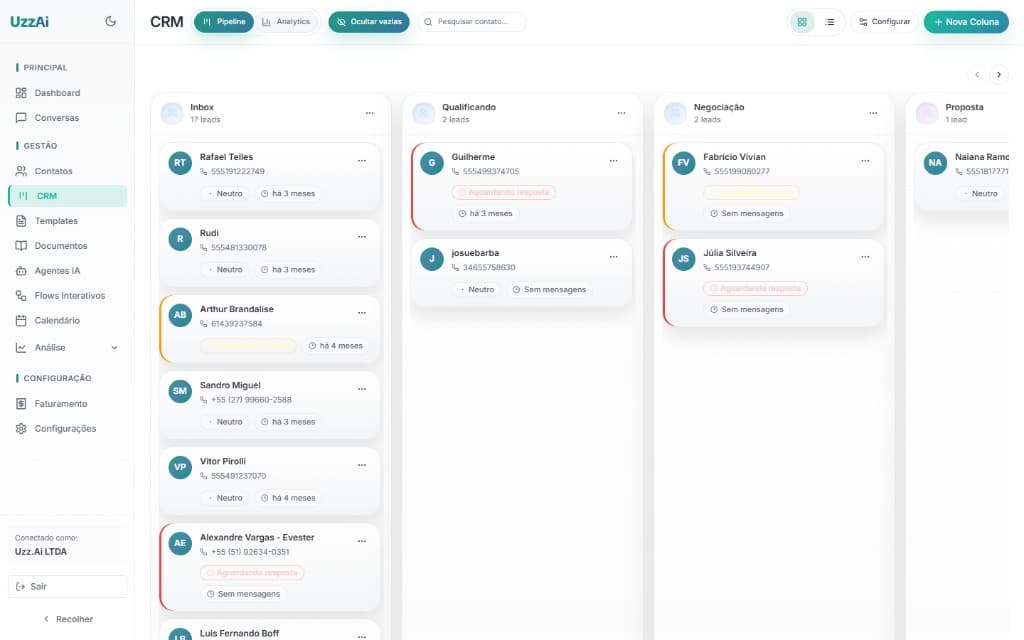Click the Faturamento billing icon
This screenshot has width=1024, height=640.
click(x=21, y=404)
